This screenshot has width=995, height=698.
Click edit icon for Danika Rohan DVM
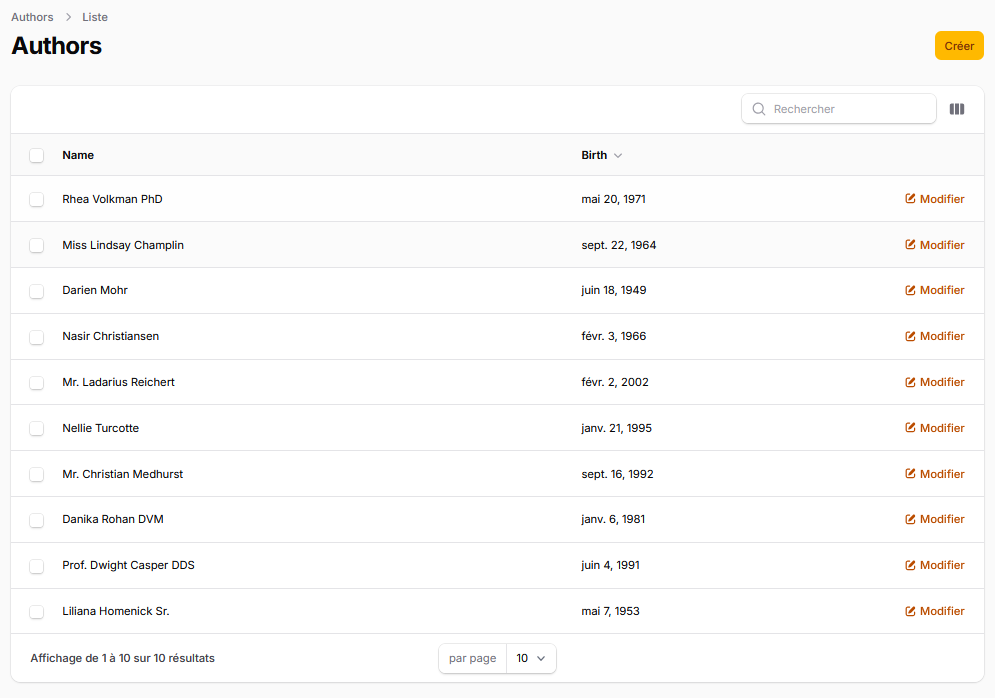click(910, 519)
